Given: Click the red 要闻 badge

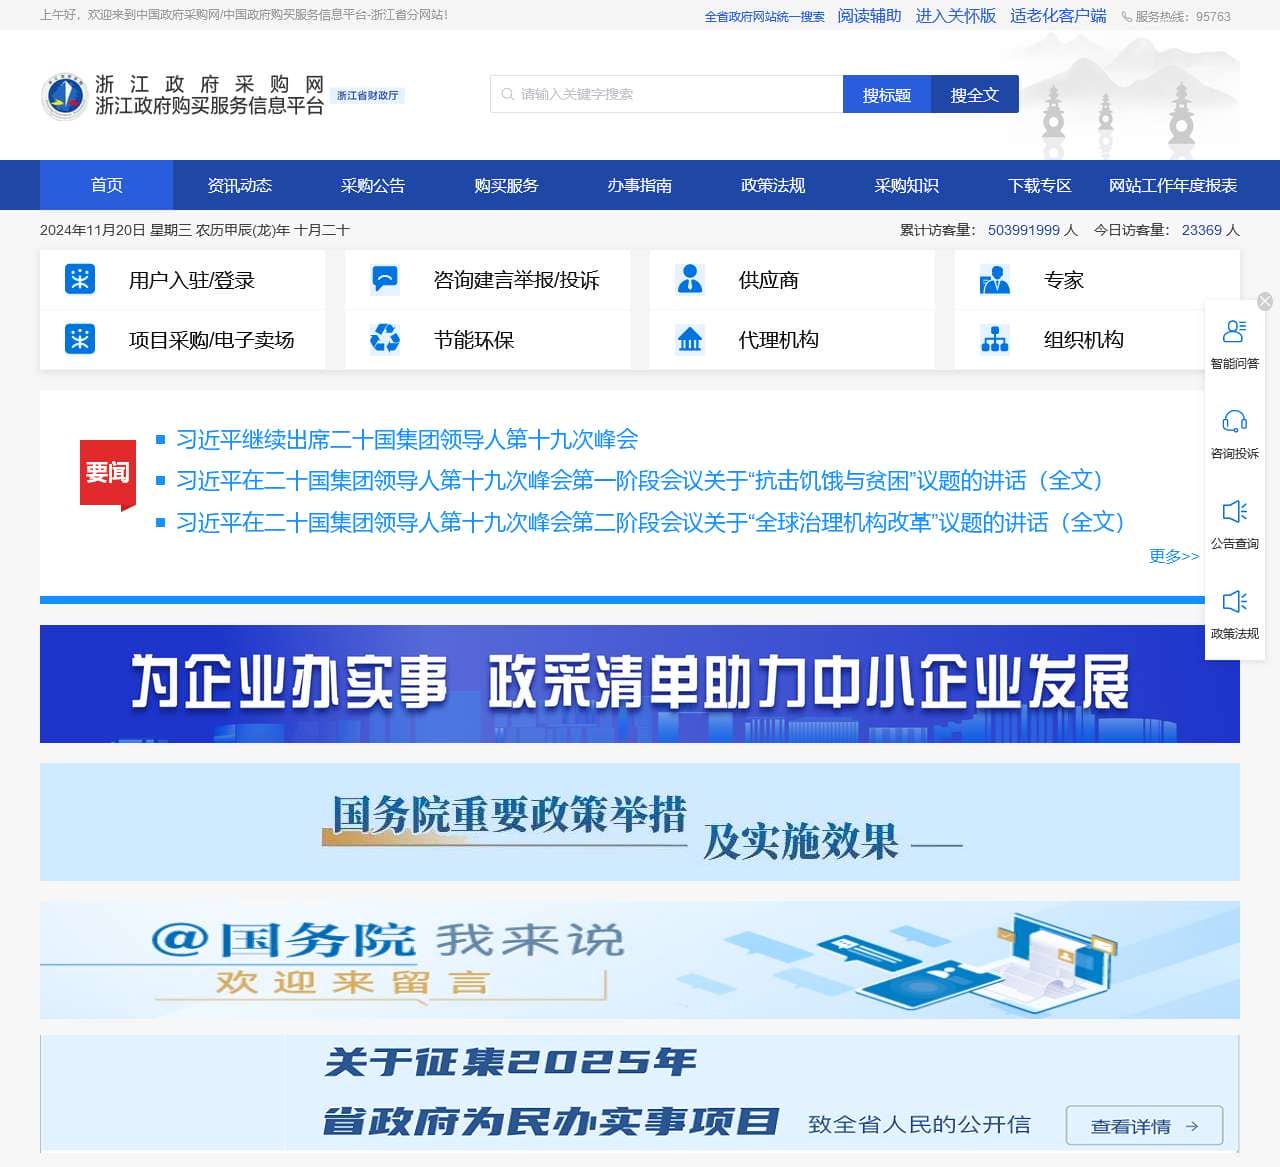Looking at the screenshot, I should [108, 474].
